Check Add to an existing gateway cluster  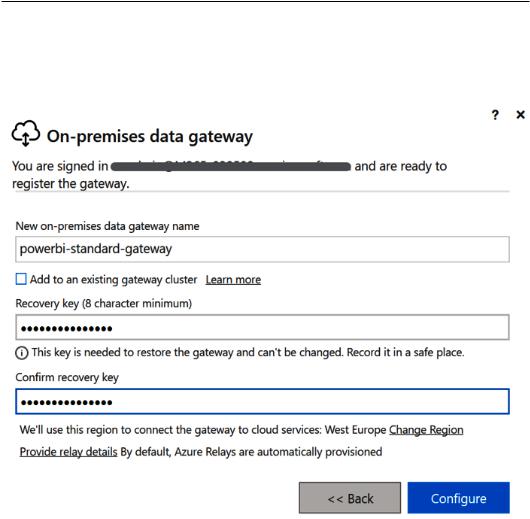pyautogui.click(x=21, y=279)
